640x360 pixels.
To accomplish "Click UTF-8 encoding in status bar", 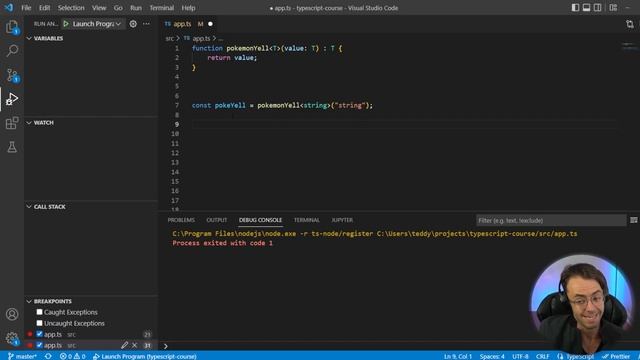I will [520, 356].
